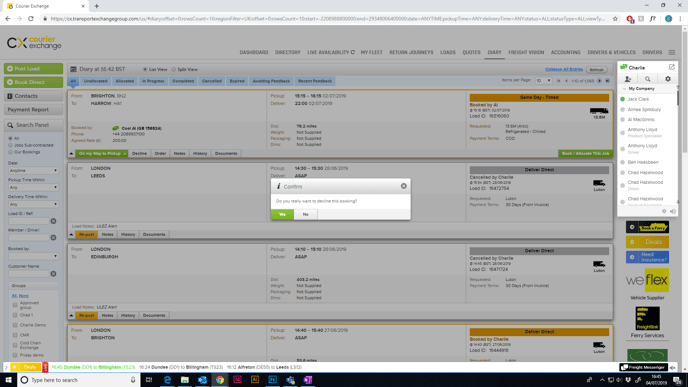Click the Post Load button
The image size is (688, 387).
pyautogui.click(x=33, y=68)
